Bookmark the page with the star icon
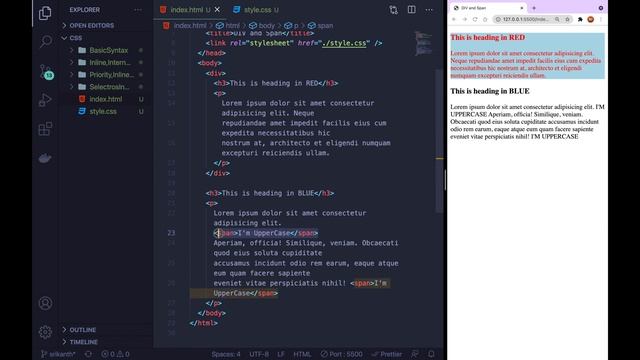Screen dimensions: 640x360 point(567,19)
